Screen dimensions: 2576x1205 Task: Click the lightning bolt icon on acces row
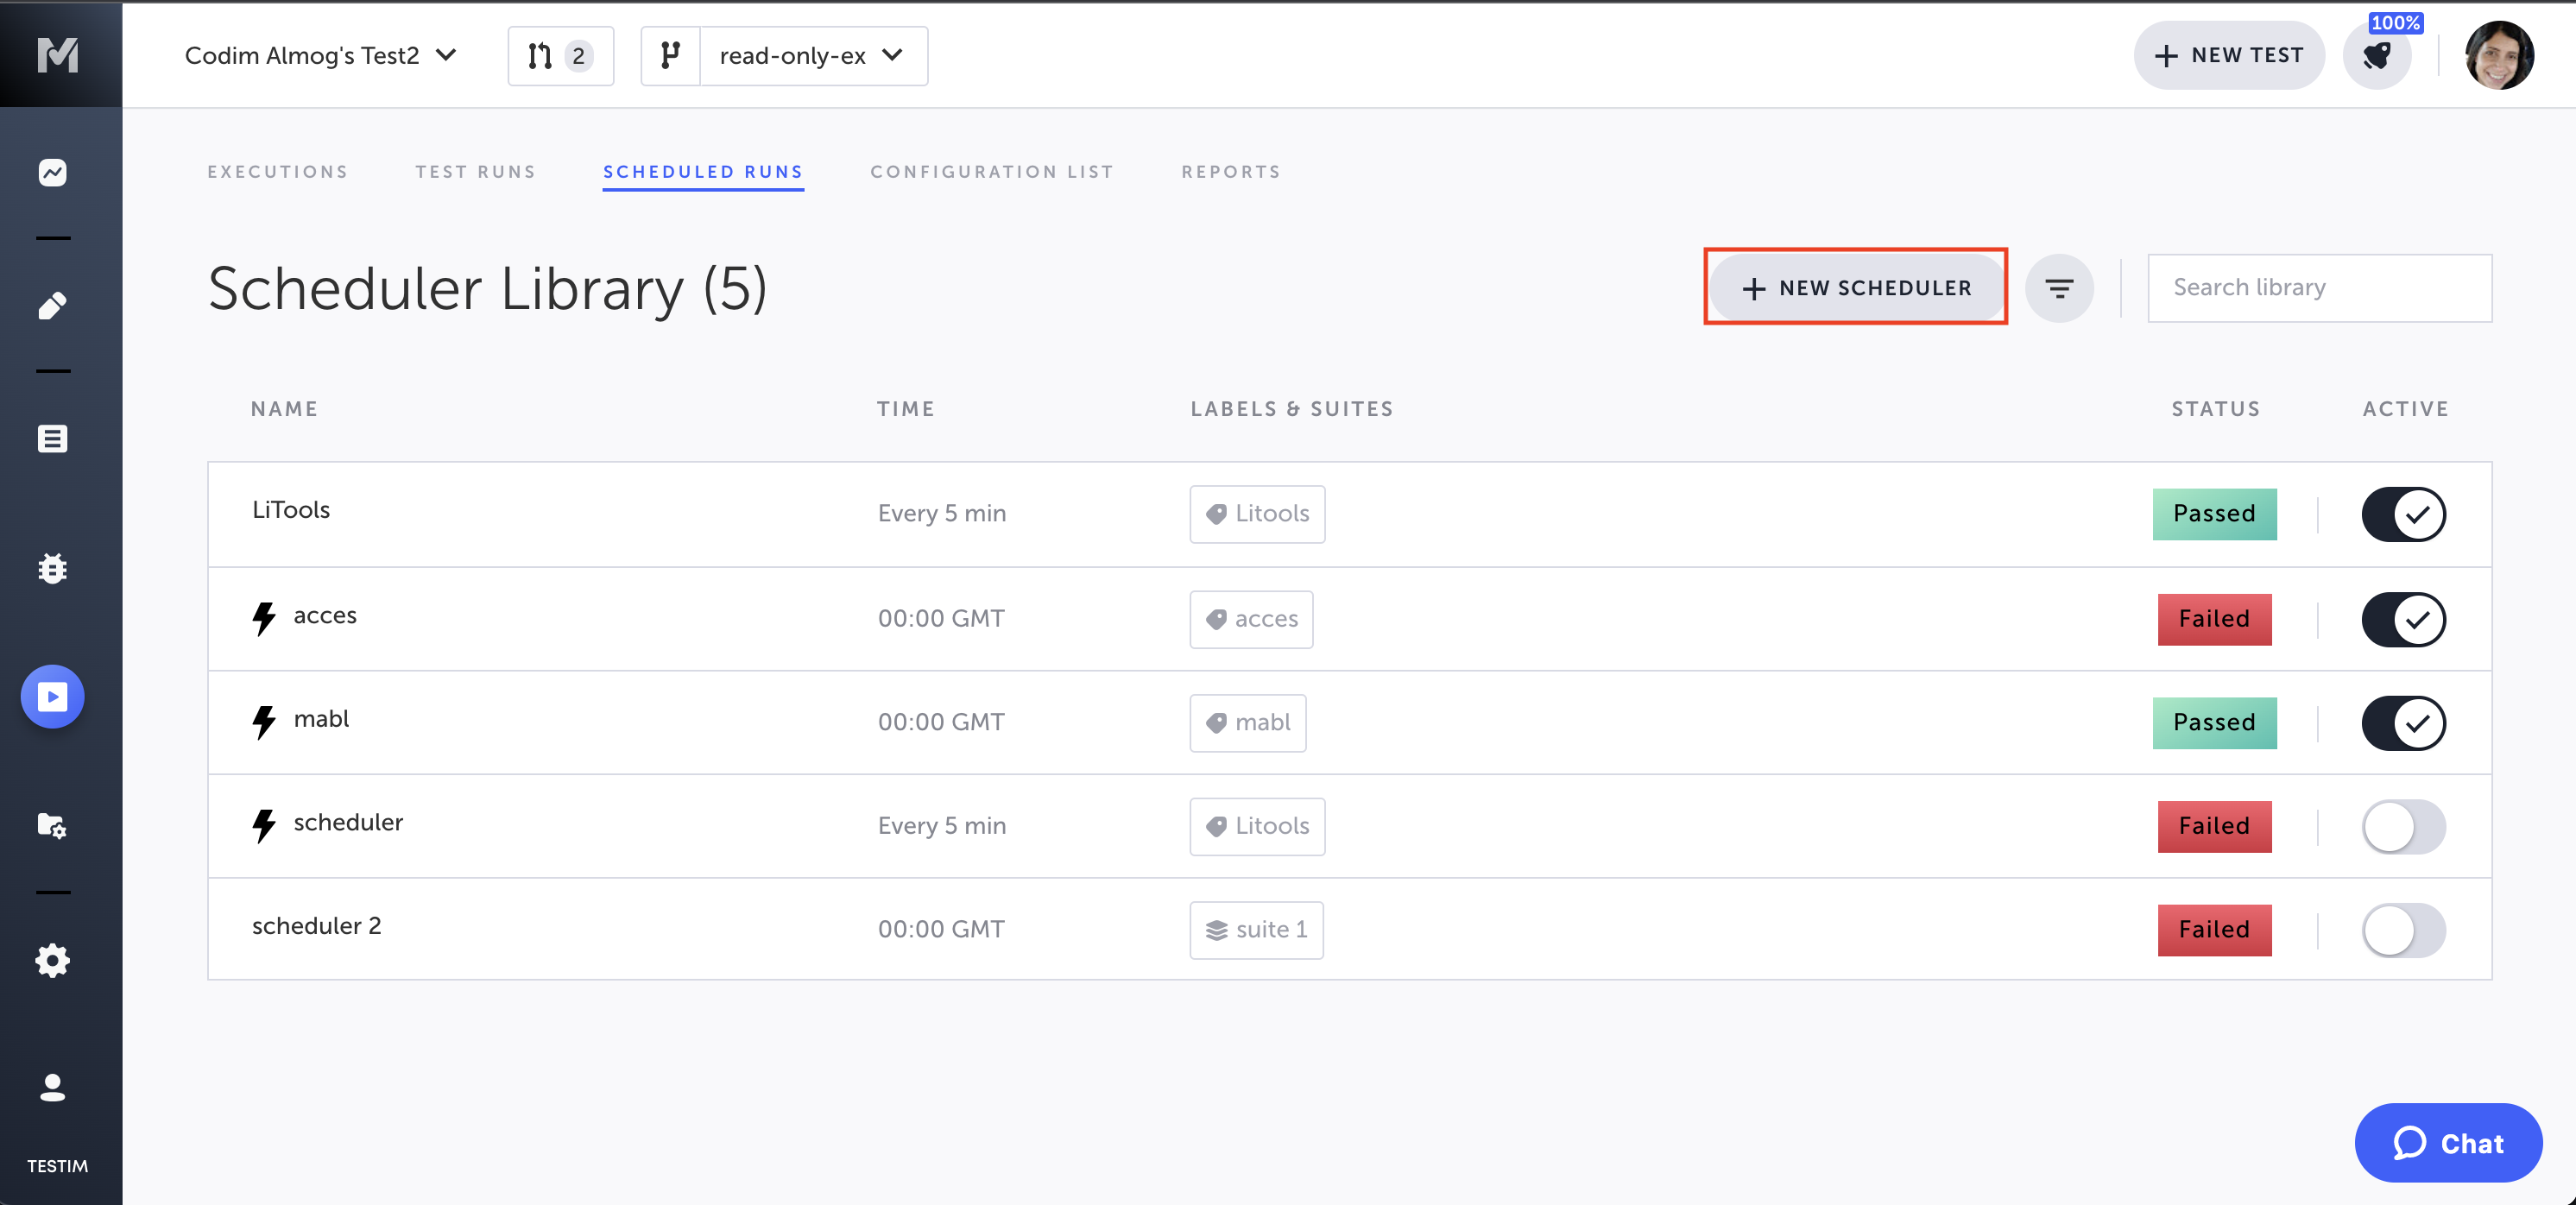264,618
